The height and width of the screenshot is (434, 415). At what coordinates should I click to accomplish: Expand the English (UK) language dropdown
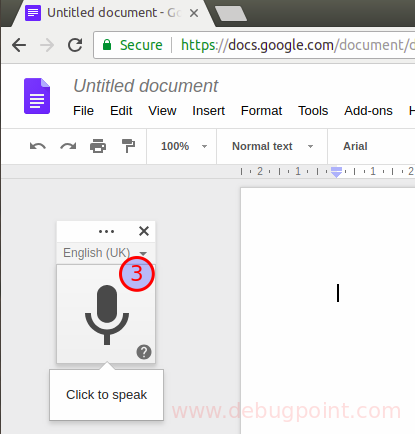(105, 253)
